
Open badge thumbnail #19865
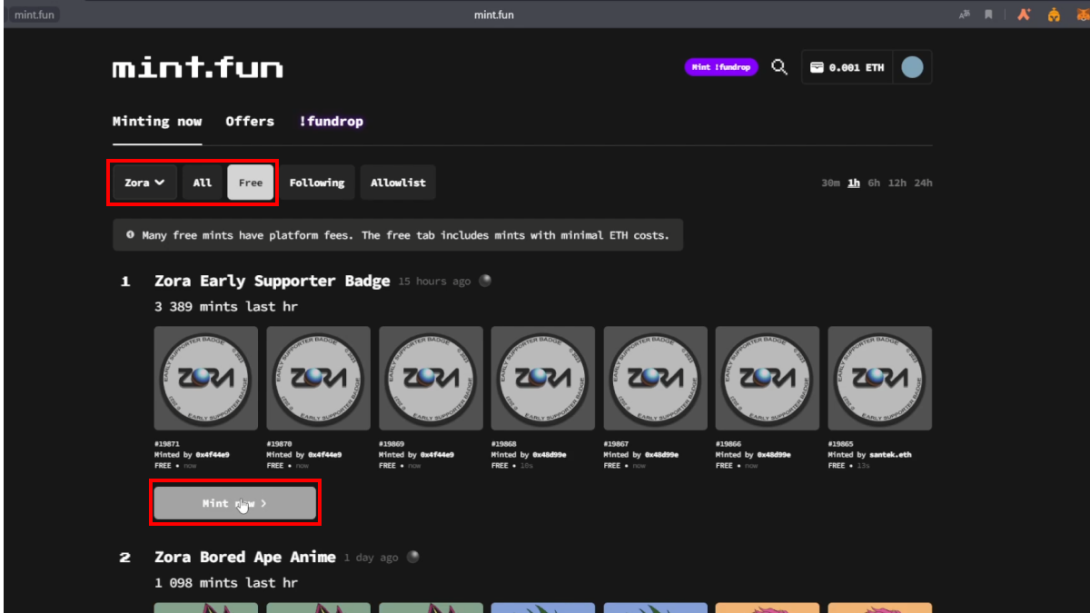(880, 378)
